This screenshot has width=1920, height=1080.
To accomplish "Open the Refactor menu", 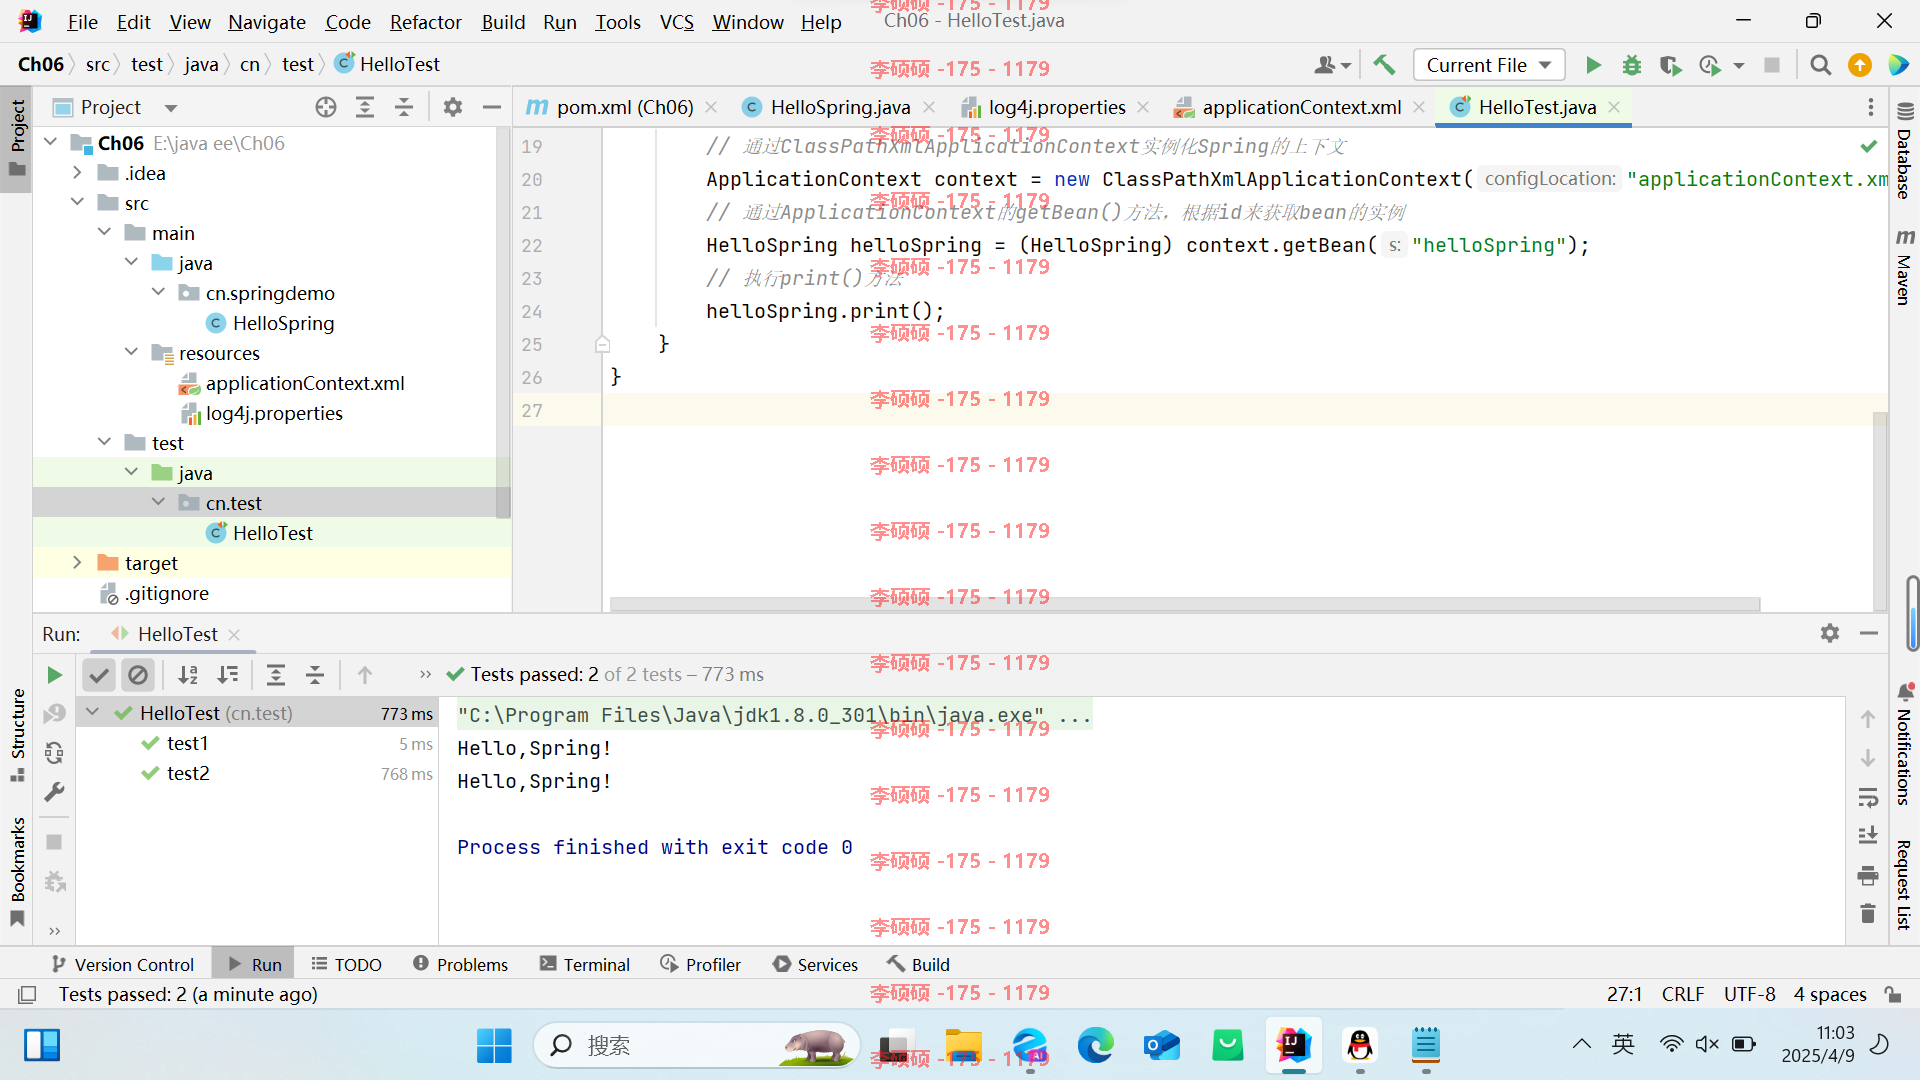I will pyautogui.click(x=425, y=22).
